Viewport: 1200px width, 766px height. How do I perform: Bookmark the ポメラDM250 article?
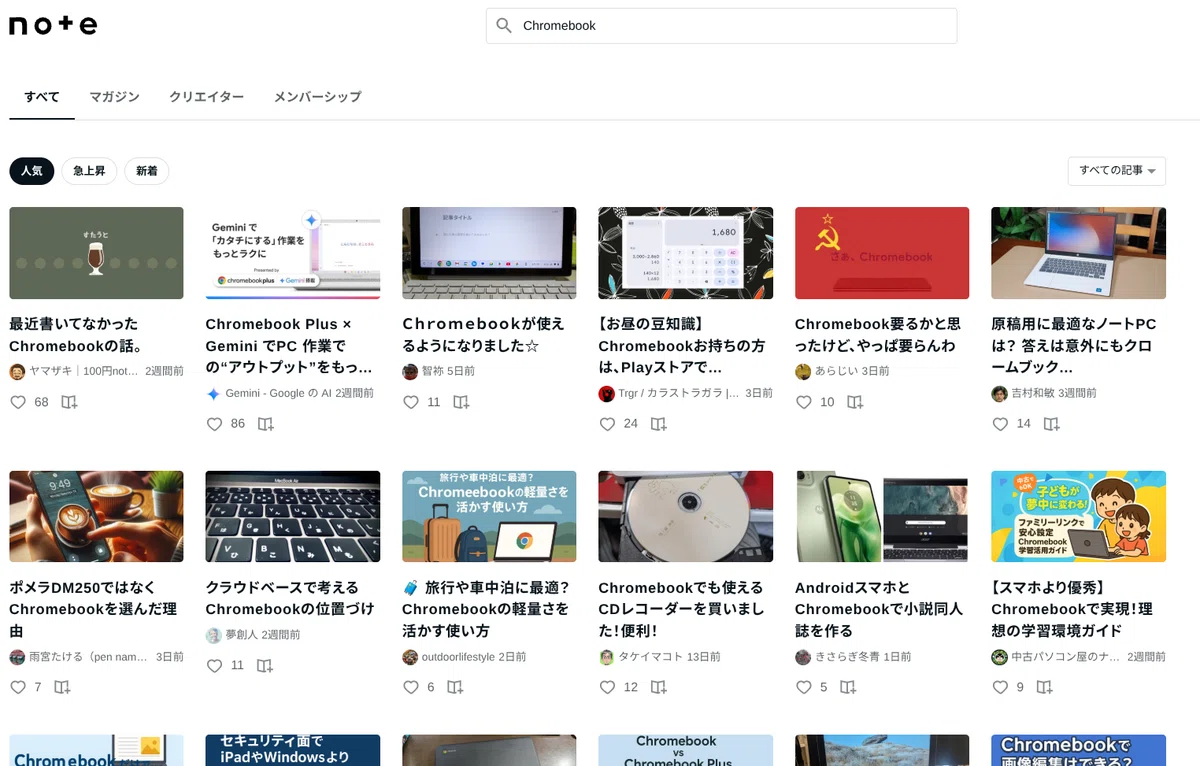tap(62, 688)
